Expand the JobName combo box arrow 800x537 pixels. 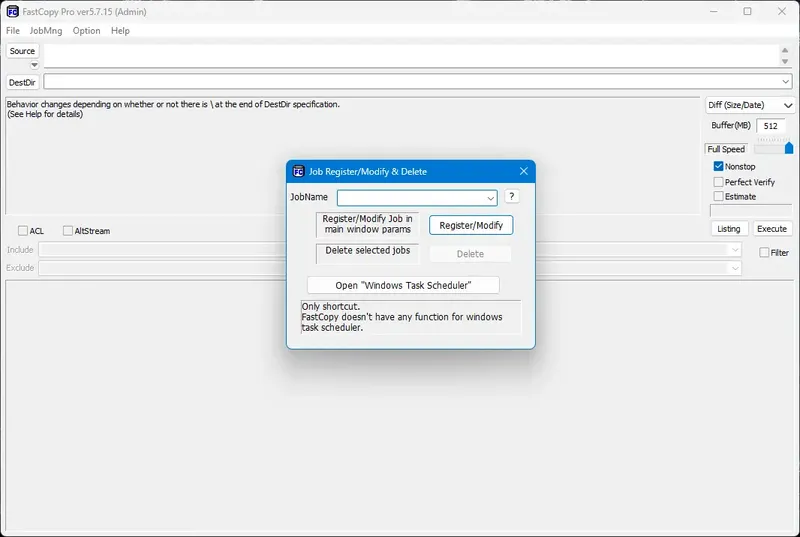tap(490, 198)
